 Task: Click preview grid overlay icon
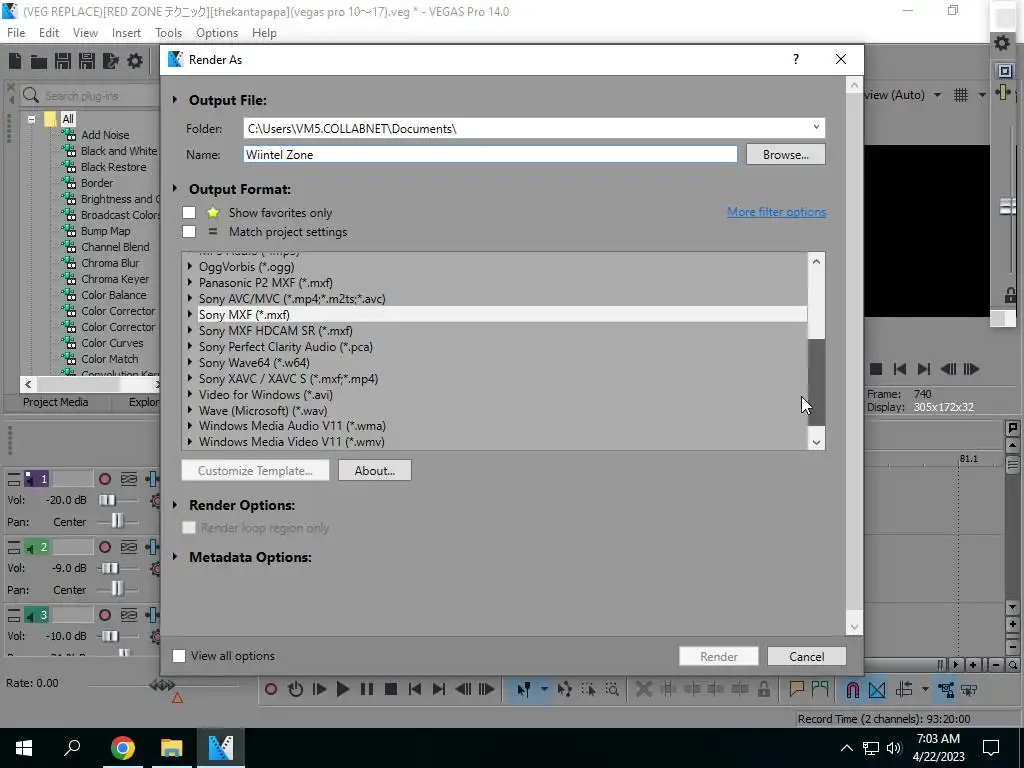[x=961, y=95]
